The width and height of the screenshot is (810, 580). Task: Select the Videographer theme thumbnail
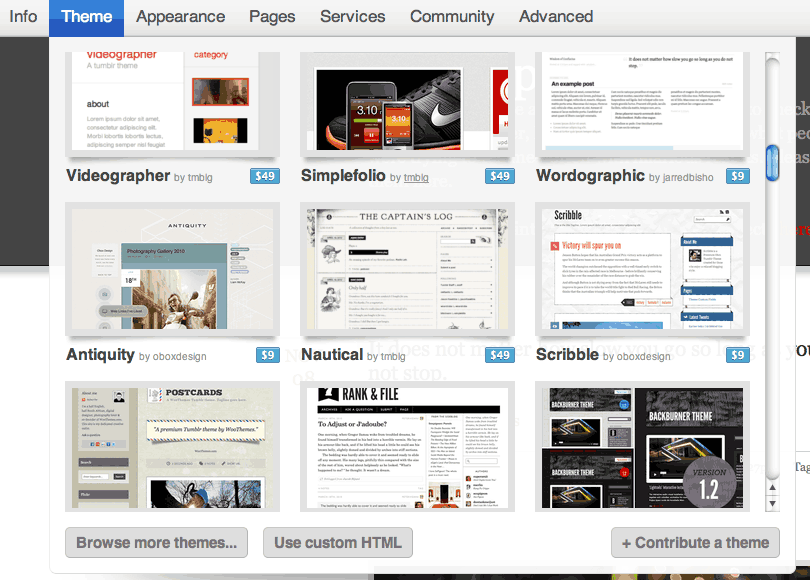tap(172, 104)
